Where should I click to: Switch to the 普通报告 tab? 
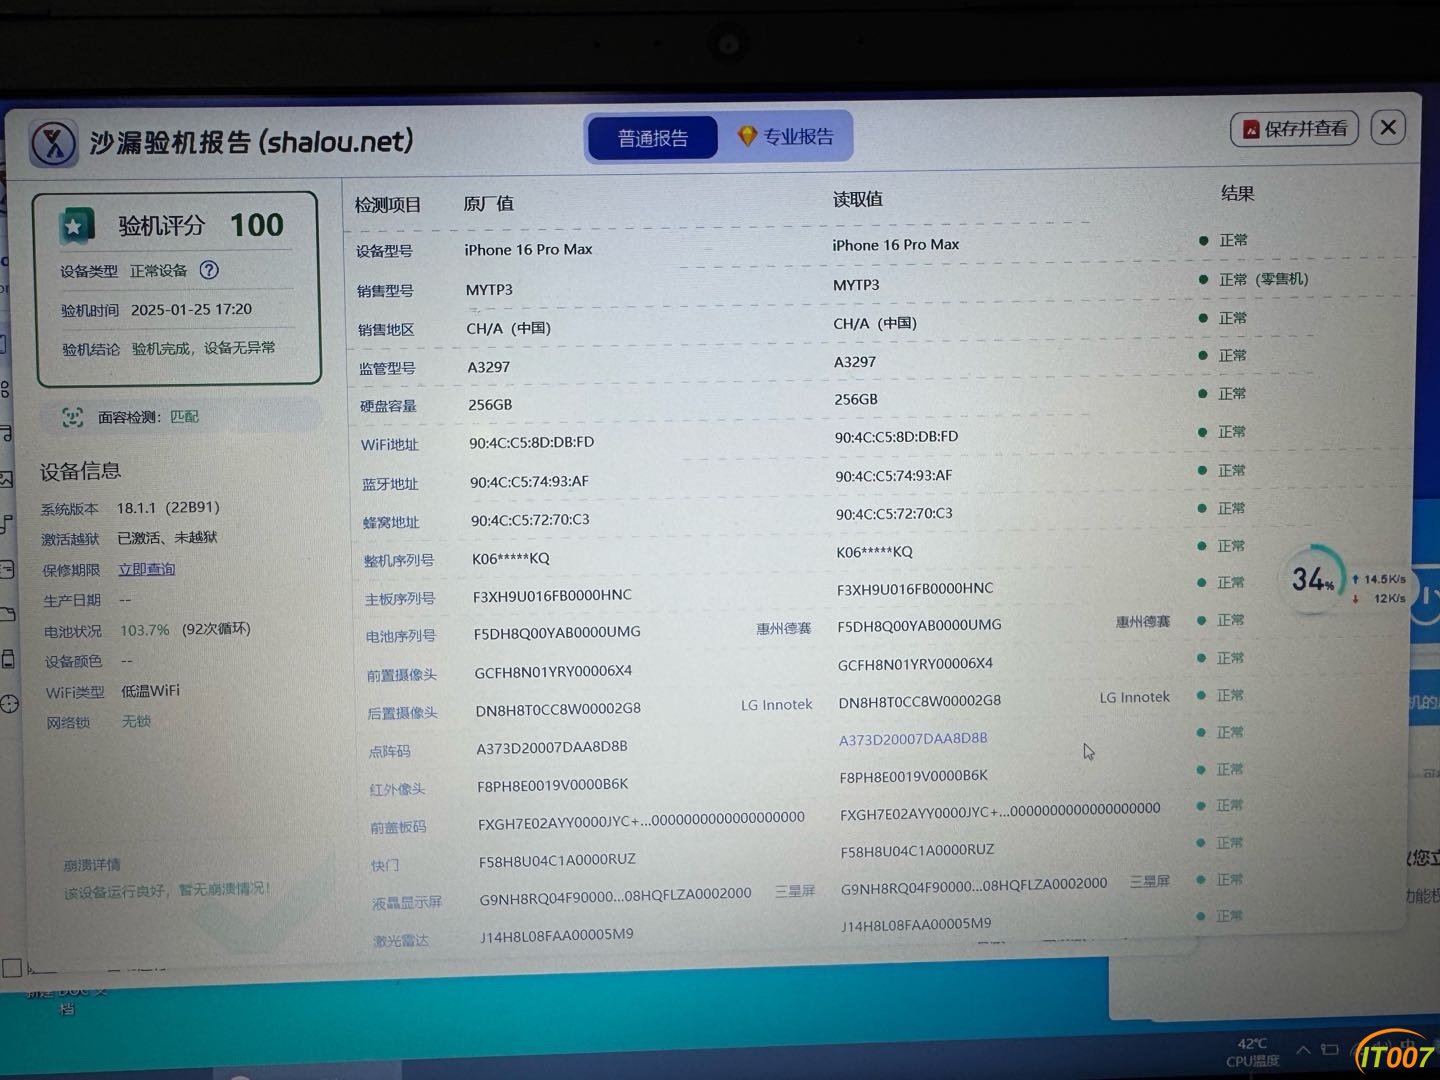653,138
